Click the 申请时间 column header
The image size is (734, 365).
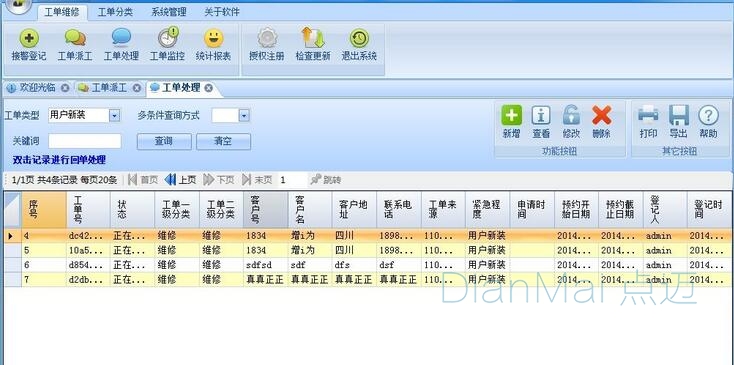pyautogui.click(x=532, y=210)
